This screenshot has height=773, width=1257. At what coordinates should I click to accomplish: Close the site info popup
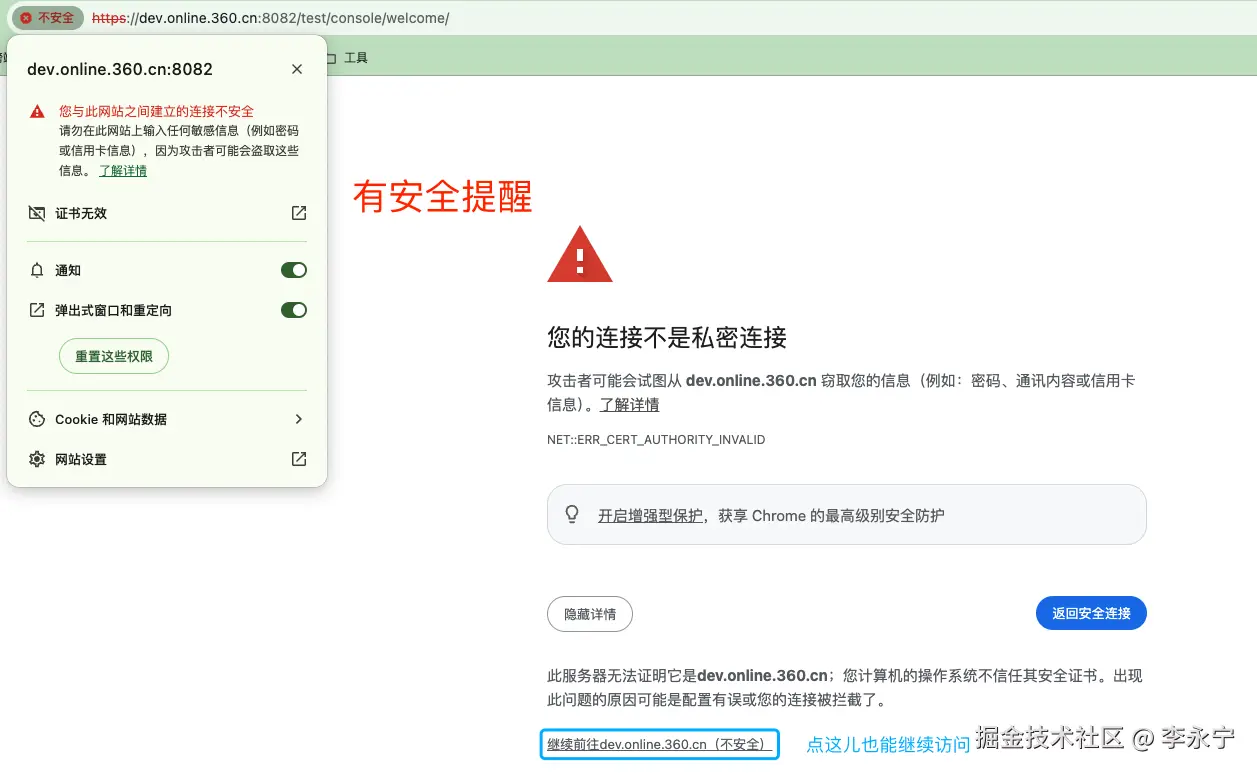tap(297, 69)
